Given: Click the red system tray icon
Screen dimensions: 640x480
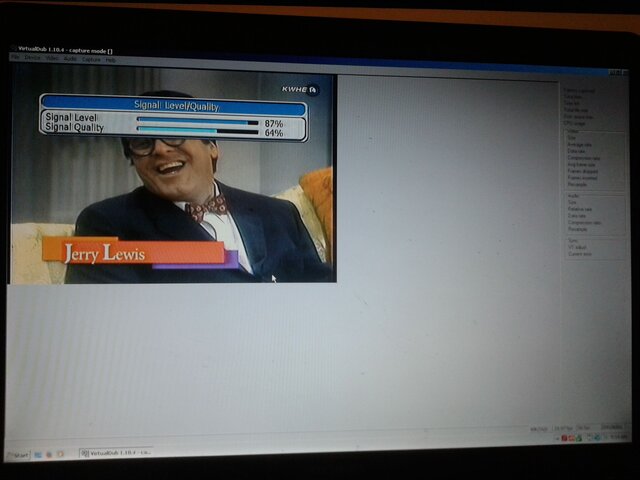Looking at the screenshot, I should click(x=564, y=438).
